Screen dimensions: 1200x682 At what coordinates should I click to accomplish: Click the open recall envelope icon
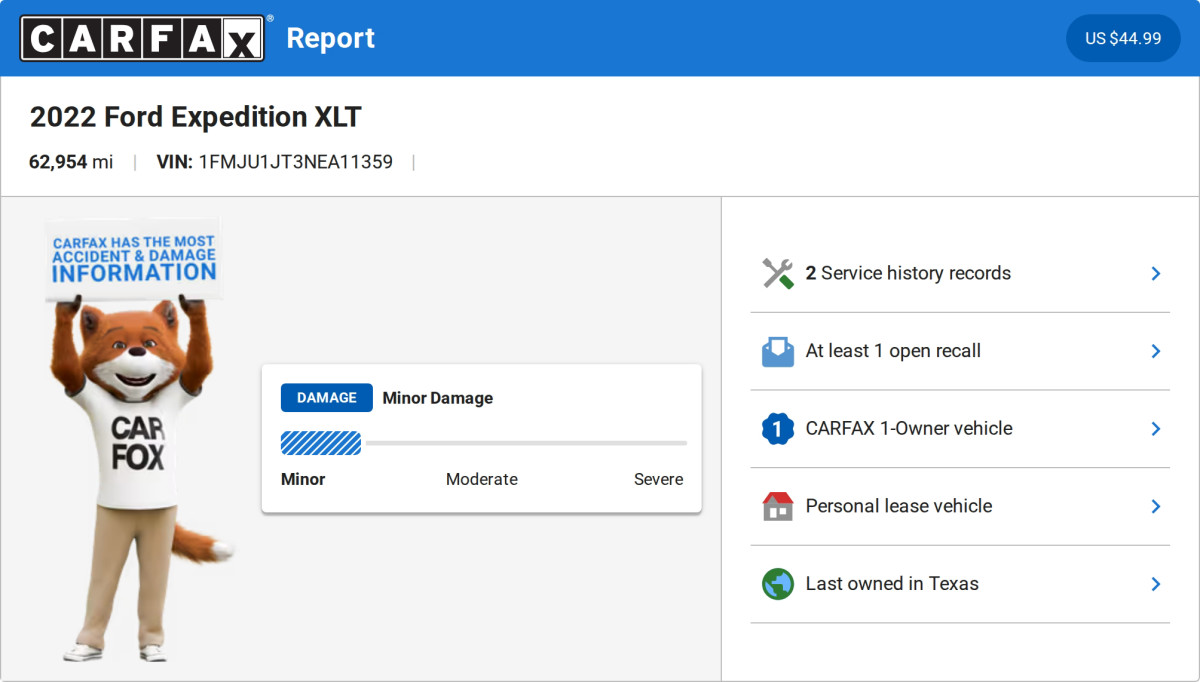coord(777,351)
